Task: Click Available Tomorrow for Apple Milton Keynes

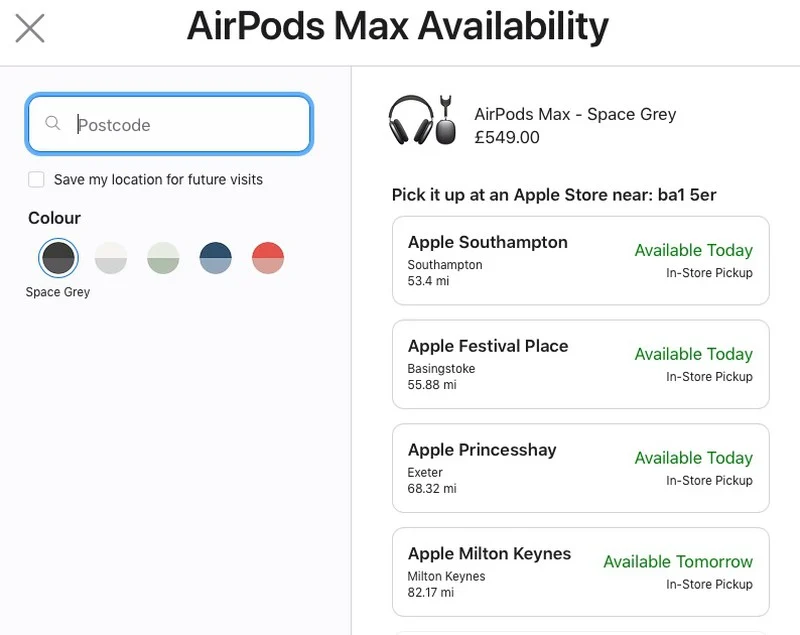Action: click(678, 561)
